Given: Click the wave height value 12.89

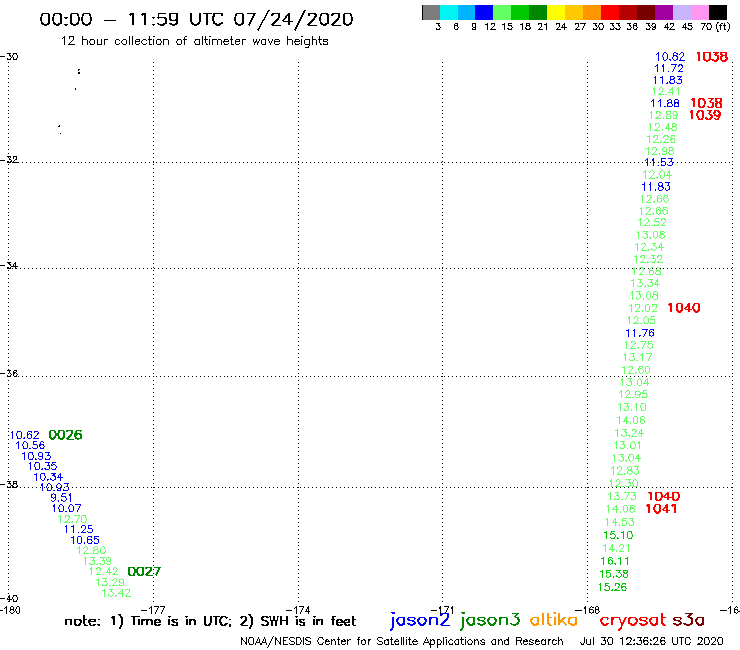Looking at the screenshot, I should coord(663,116).
